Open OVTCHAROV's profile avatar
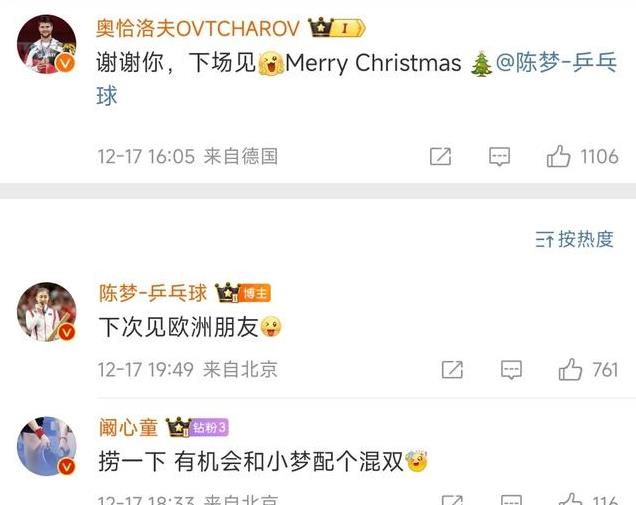This screenshot has width=636, height=505. tap(46, 44)
